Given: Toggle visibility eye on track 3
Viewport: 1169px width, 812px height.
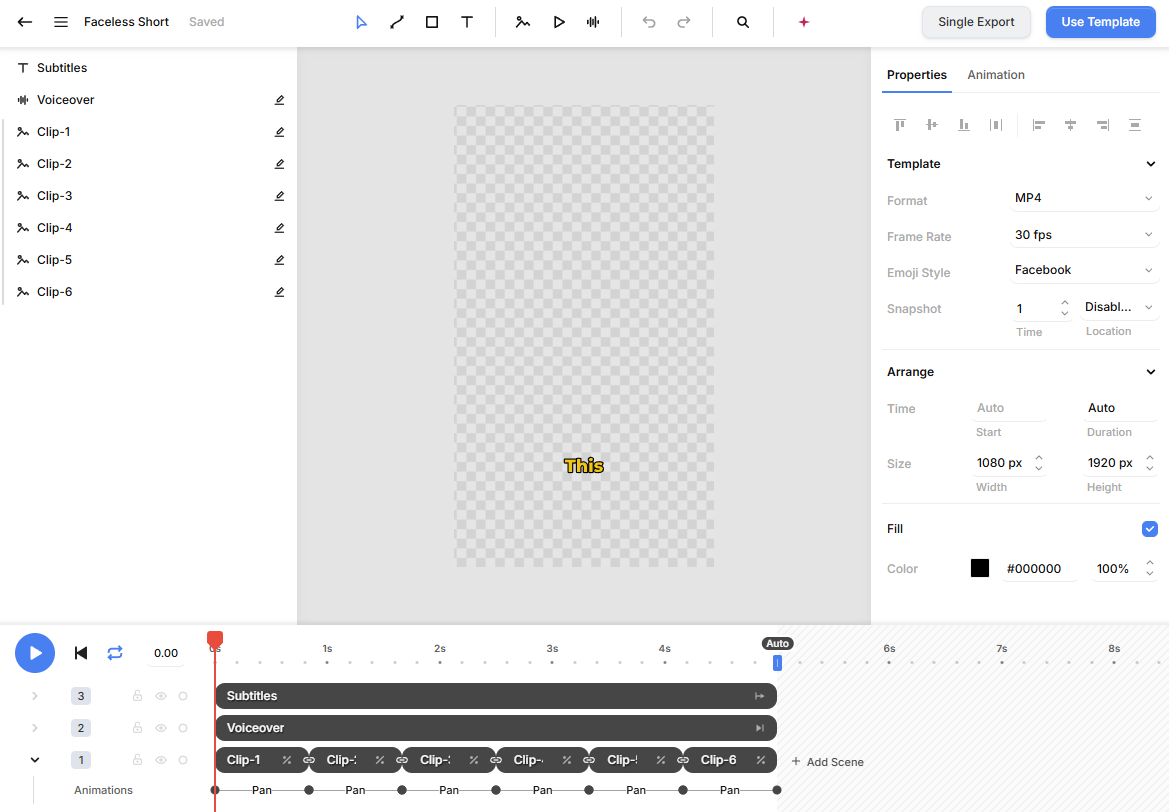Looking at the screenshot, I should click(x=161, y=696).
